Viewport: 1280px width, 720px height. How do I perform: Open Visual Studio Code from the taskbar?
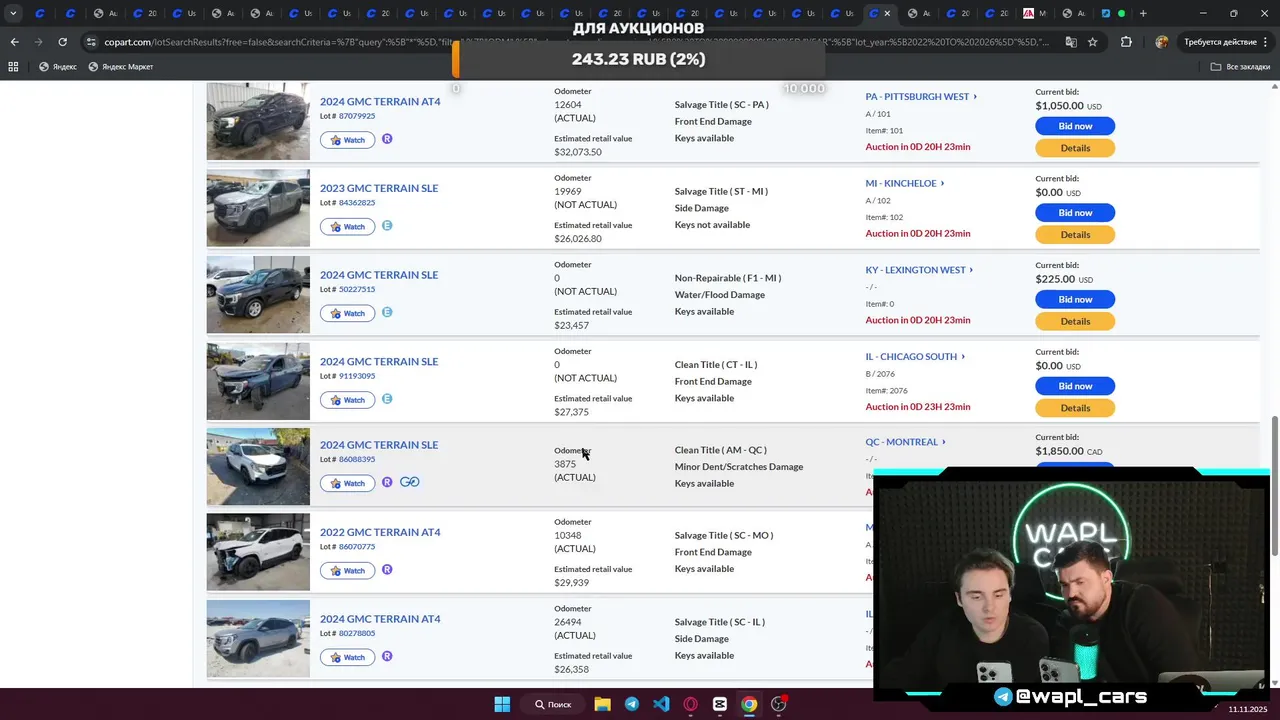[x=661, y=704]
